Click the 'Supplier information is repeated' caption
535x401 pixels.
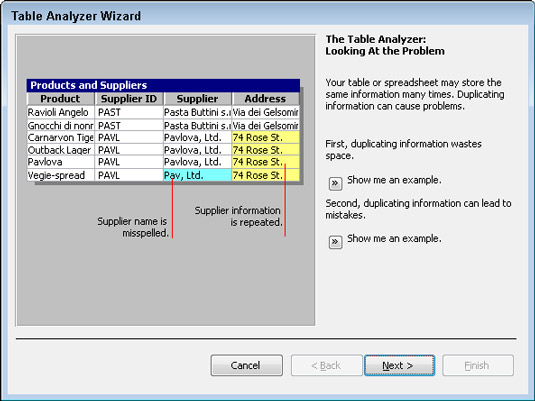[238, 216]
